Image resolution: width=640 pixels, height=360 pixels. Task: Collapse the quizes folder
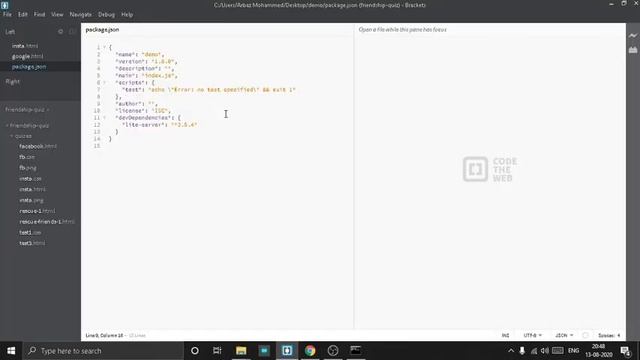12,136
